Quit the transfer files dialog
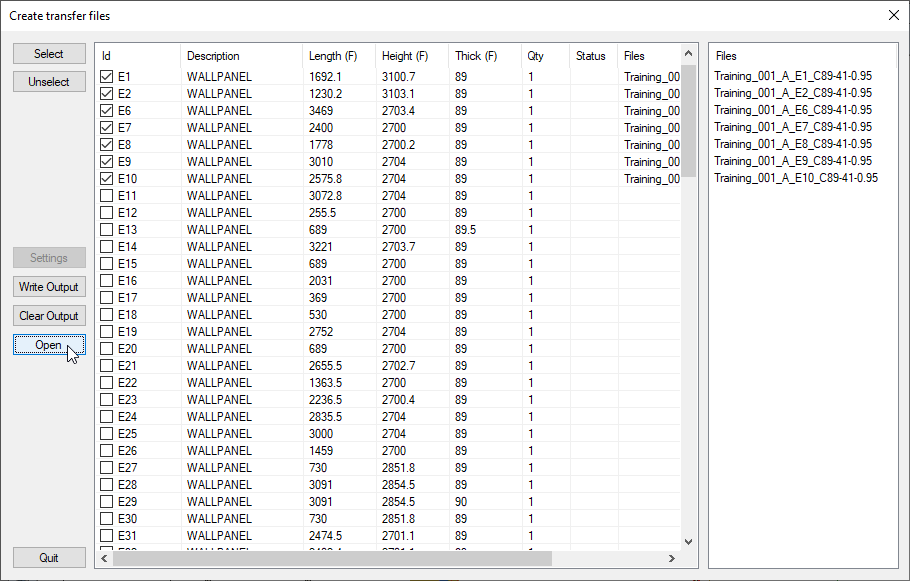The image size is (910, 581). tap(49, 558)
